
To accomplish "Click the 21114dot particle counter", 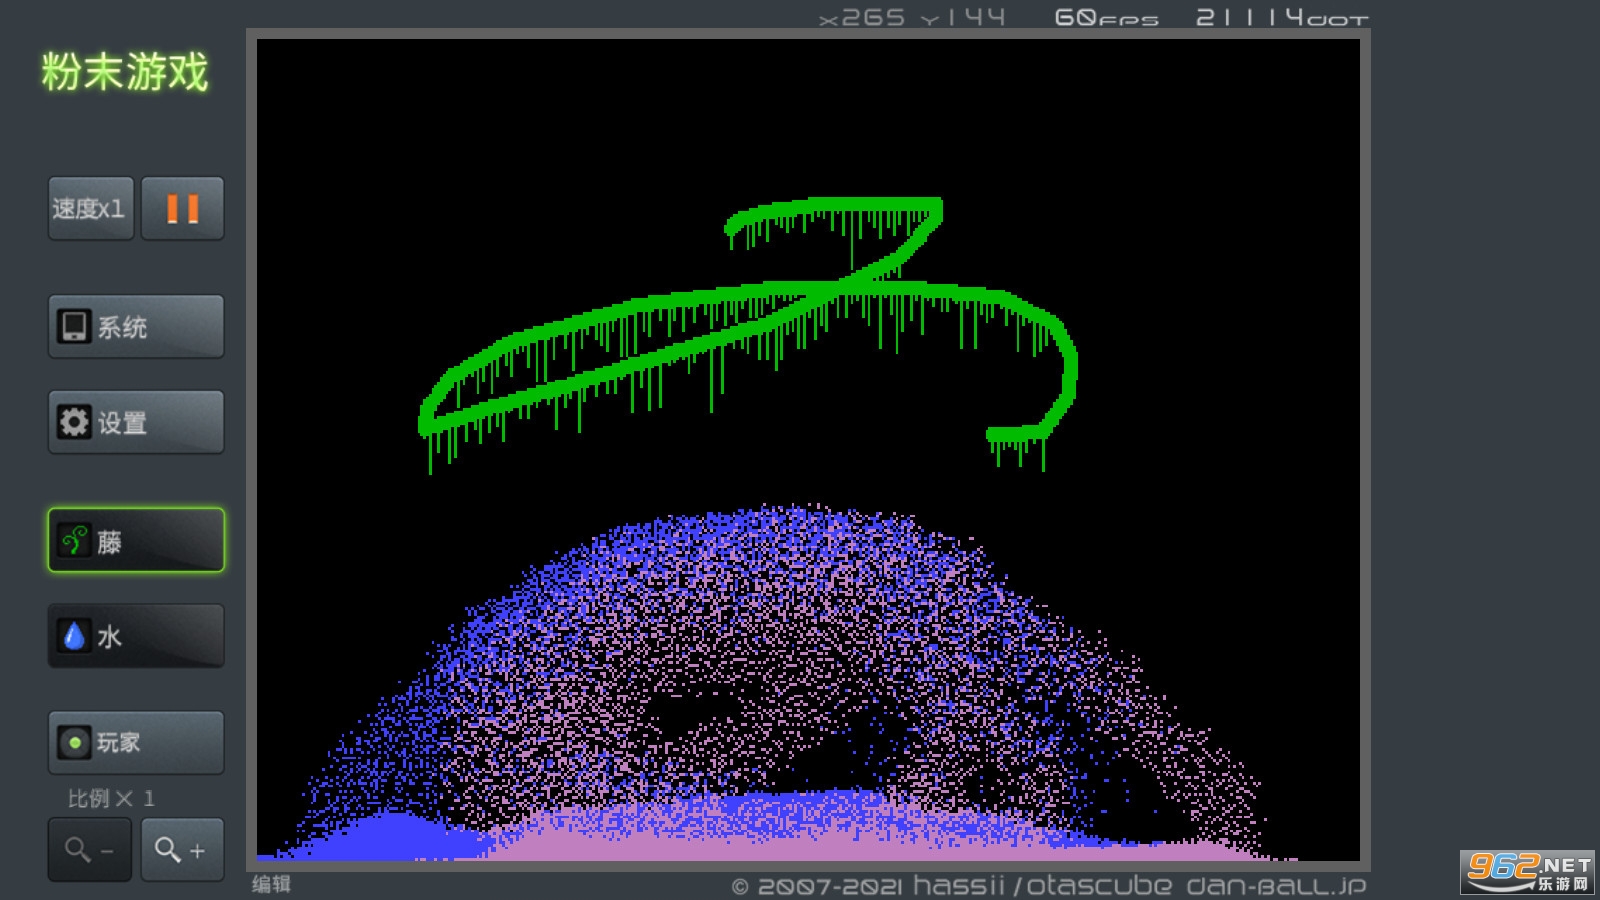I will pos(1281,18).
